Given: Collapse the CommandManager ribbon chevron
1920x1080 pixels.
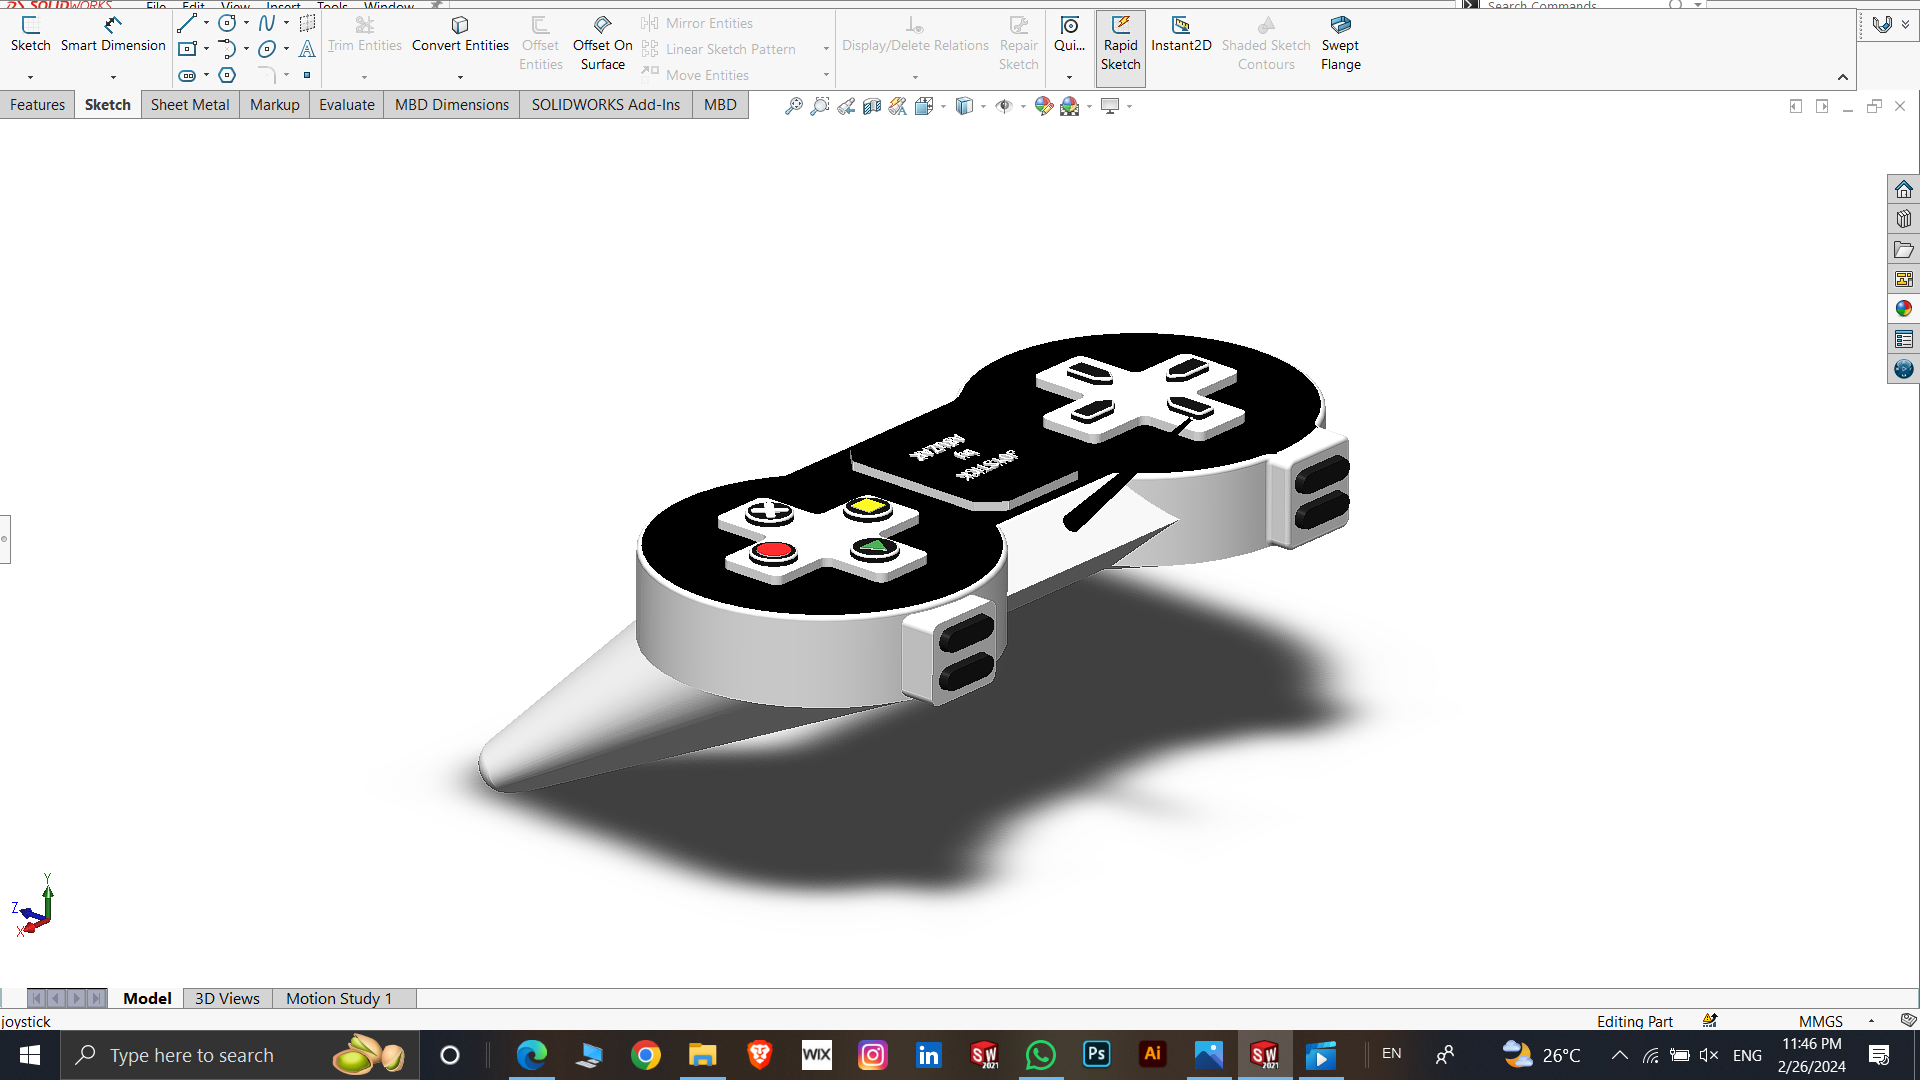Looking at the screenshot, I should coord(1842,77).
